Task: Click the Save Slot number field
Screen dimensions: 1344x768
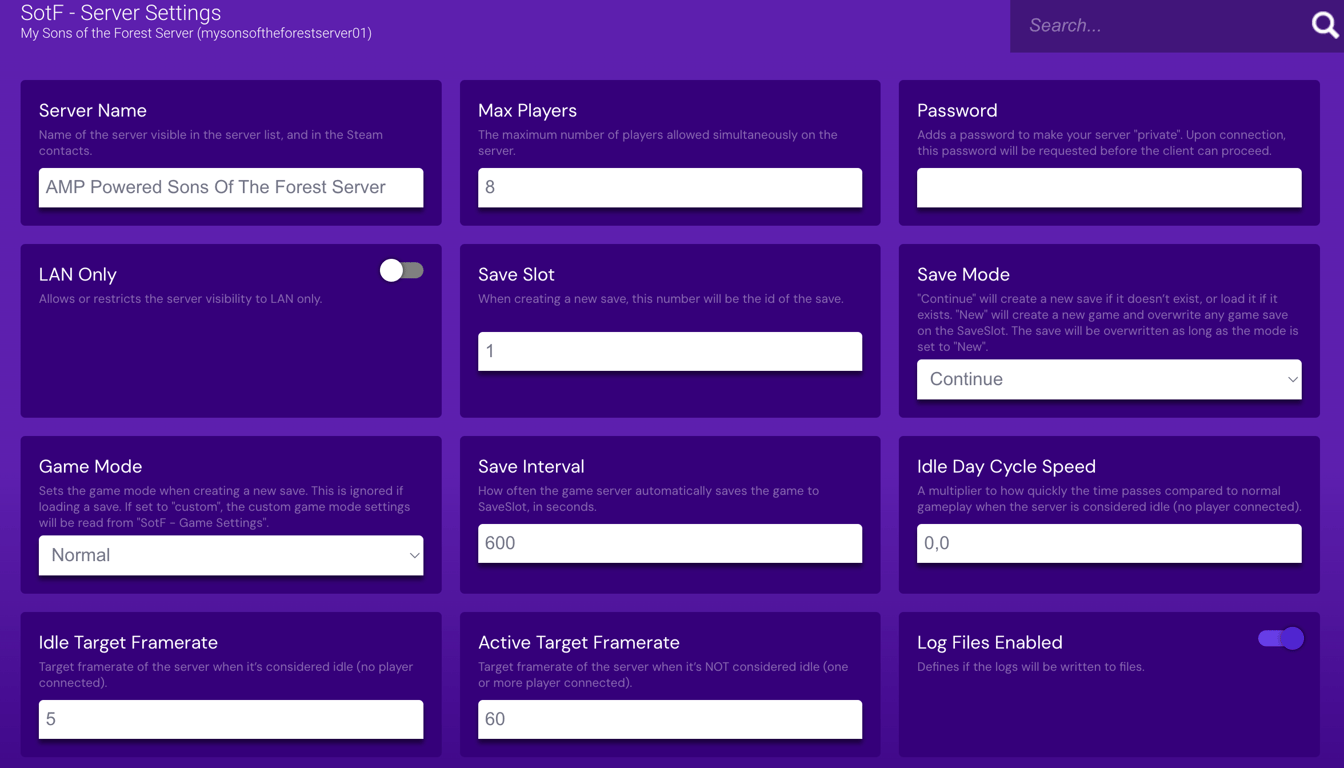Action: tap(670, 351)
